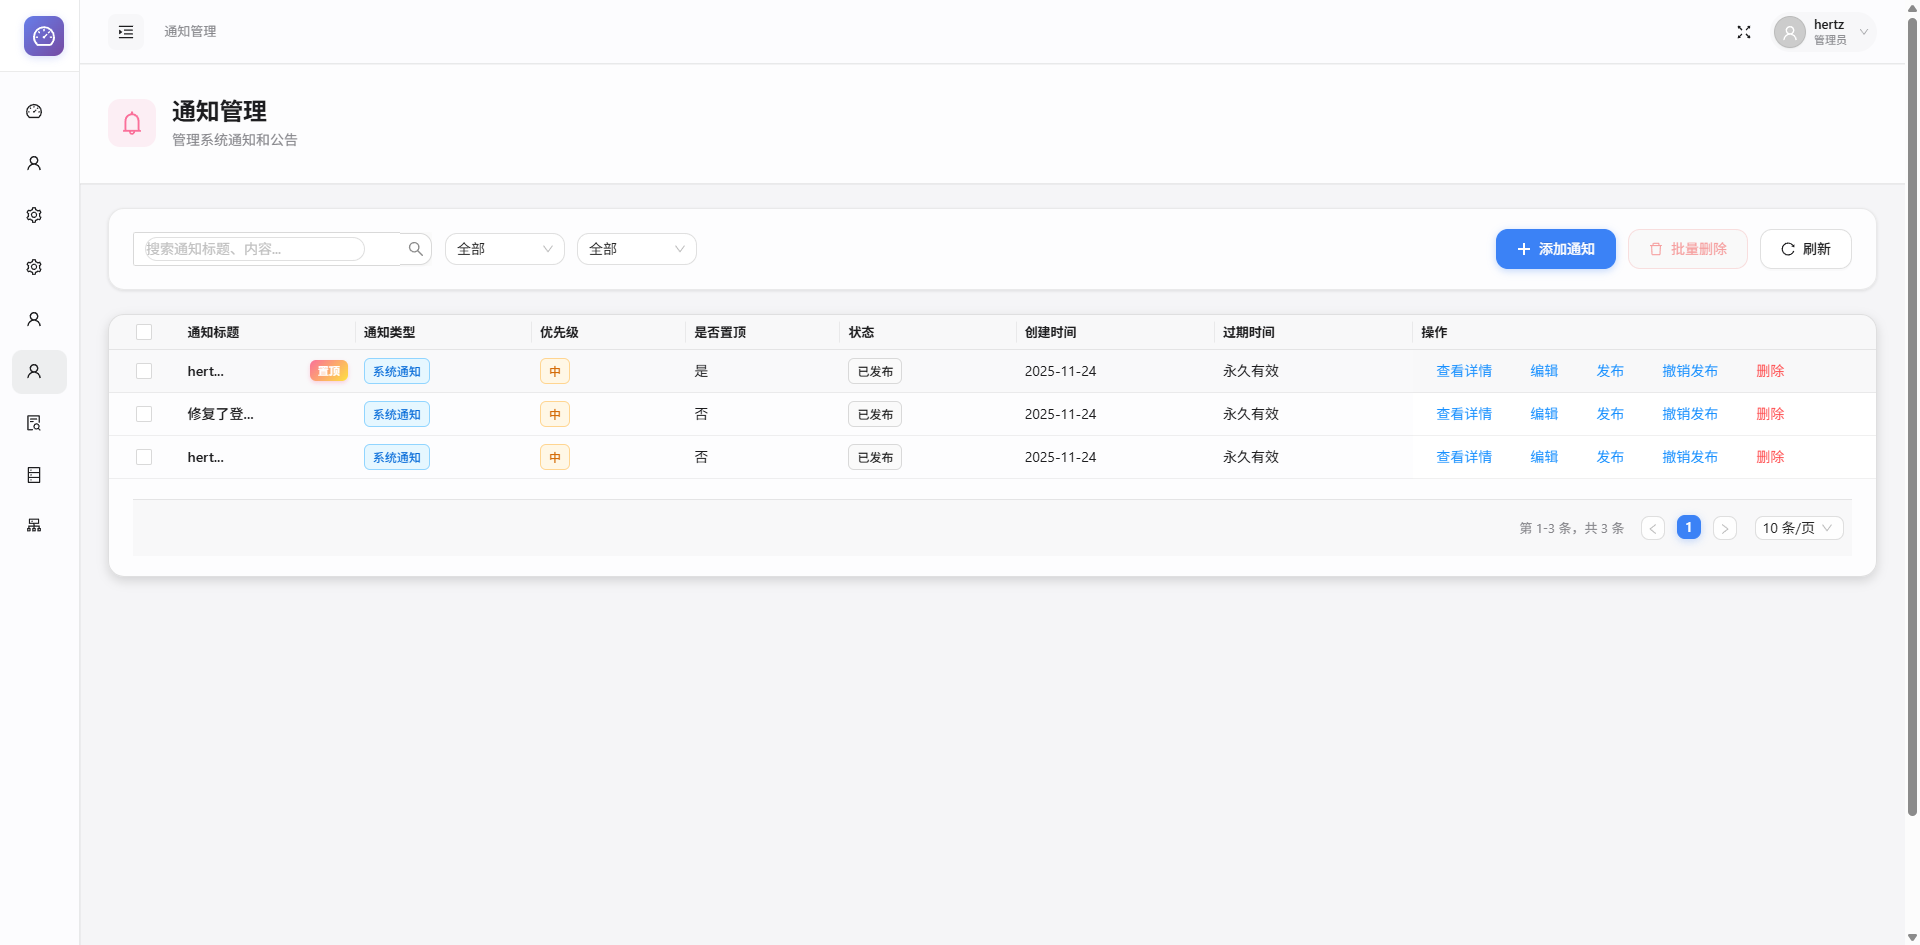Click the 添加通知 button

1555,248
